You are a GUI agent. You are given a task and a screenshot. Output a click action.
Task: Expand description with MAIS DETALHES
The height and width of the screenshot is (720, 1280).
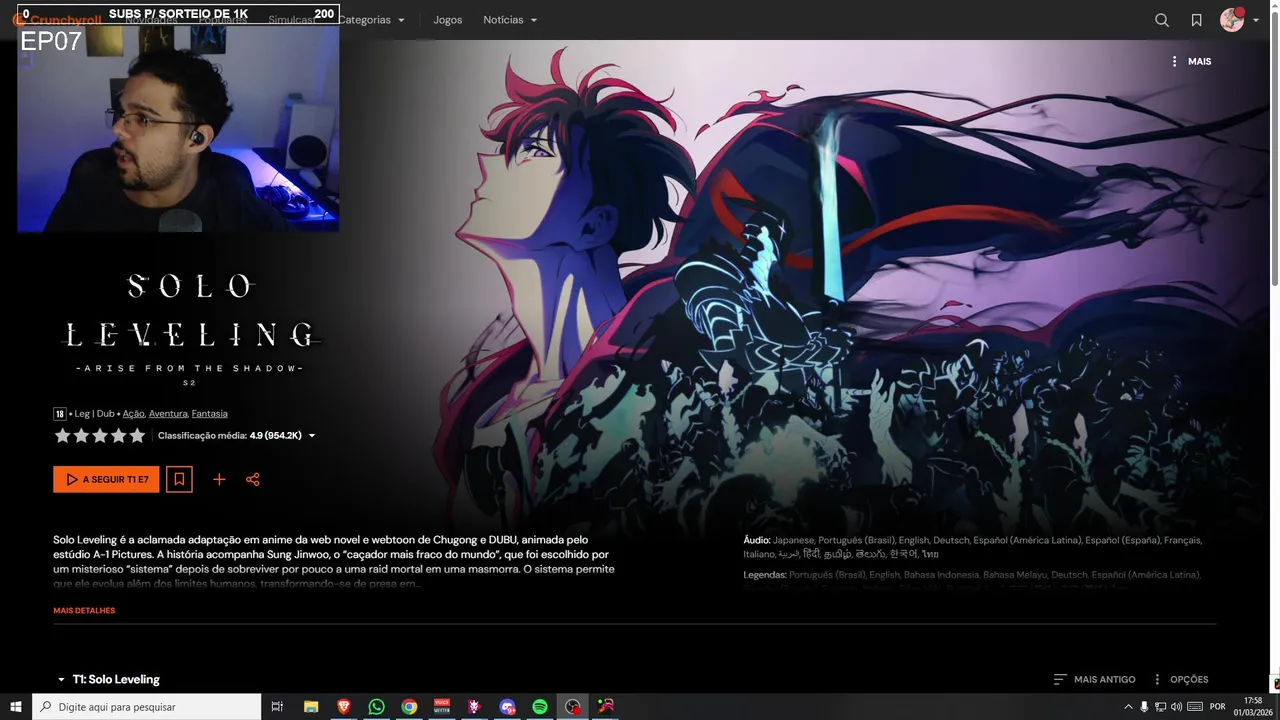tap(84, 610)
